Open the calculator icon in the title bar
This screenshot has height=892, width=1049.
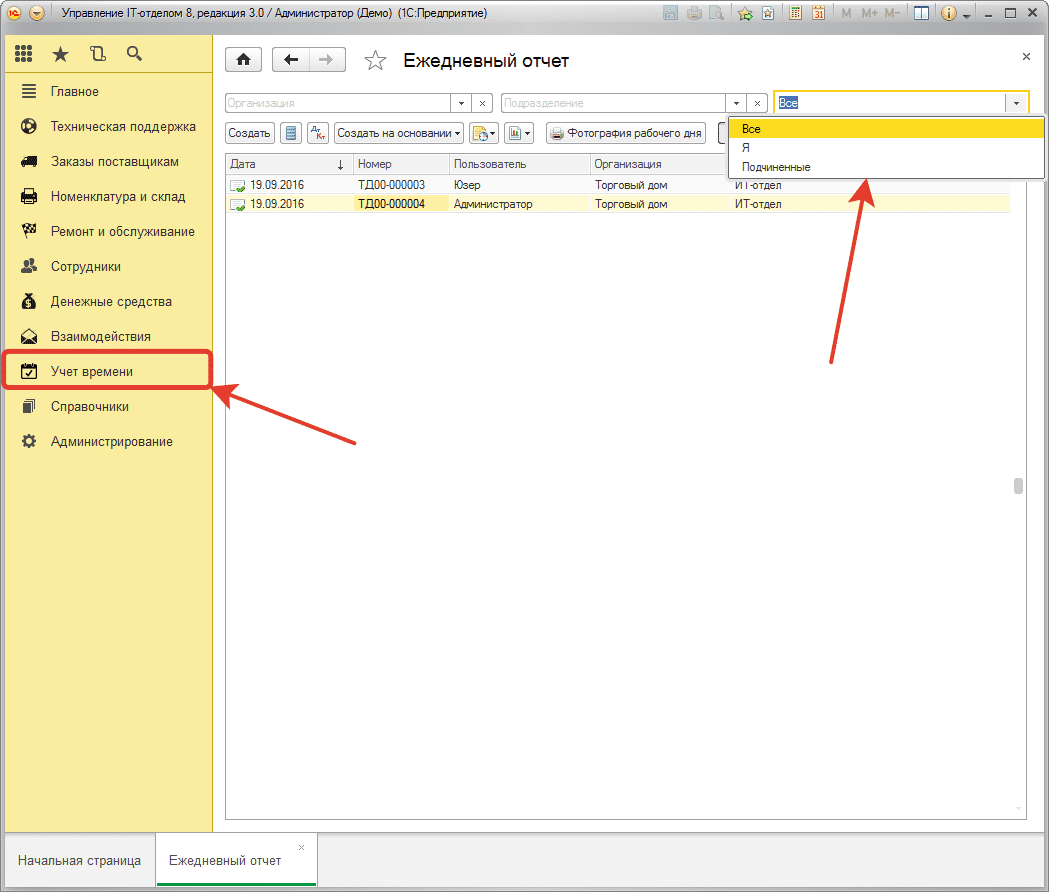(x=795, y=14)
